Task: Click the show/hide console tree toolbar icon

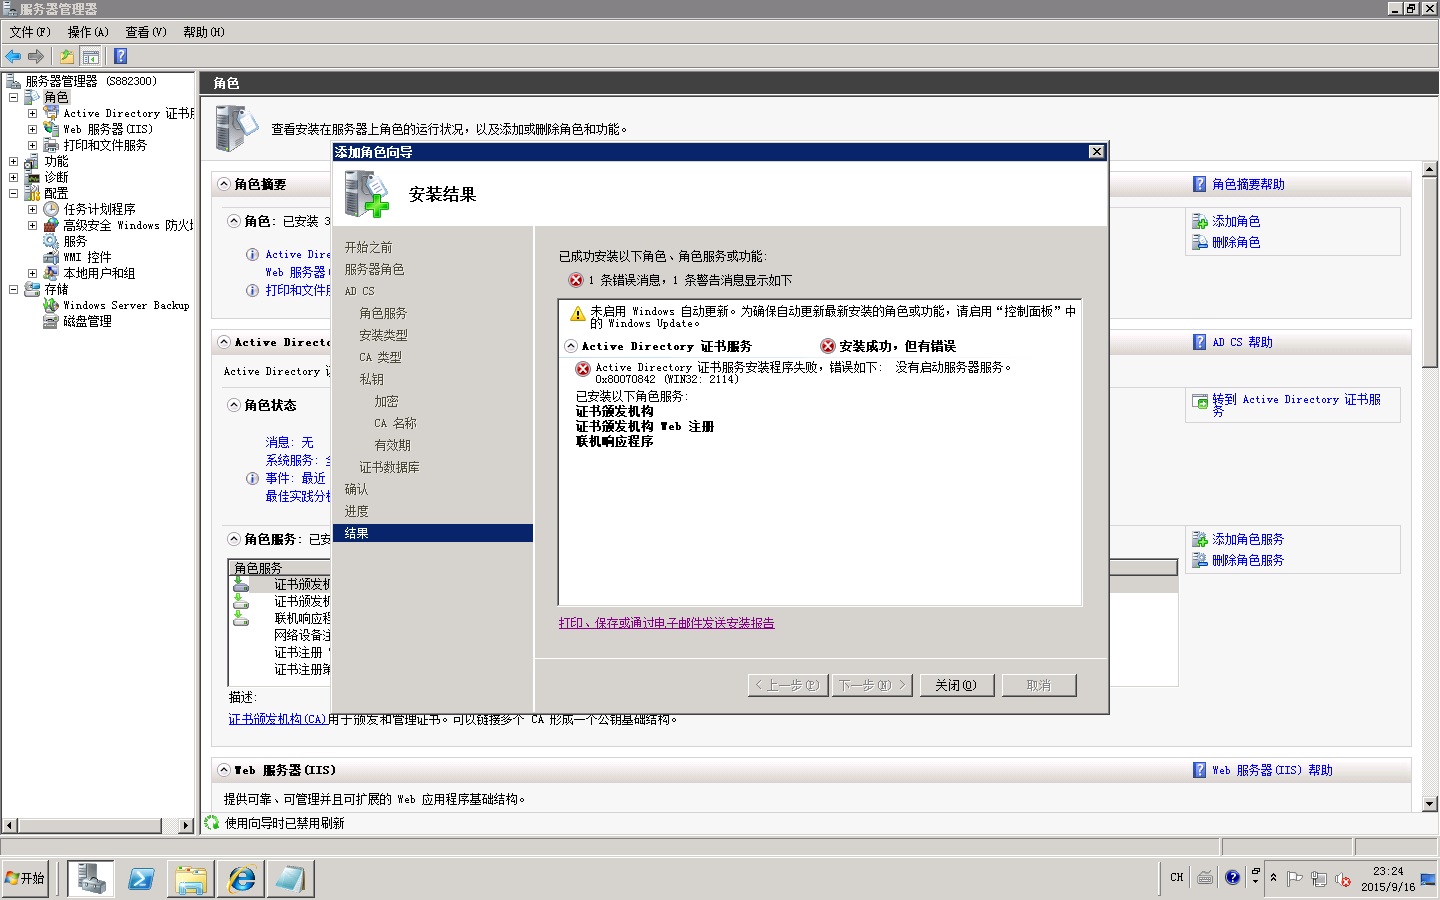Action: (90, 56)
